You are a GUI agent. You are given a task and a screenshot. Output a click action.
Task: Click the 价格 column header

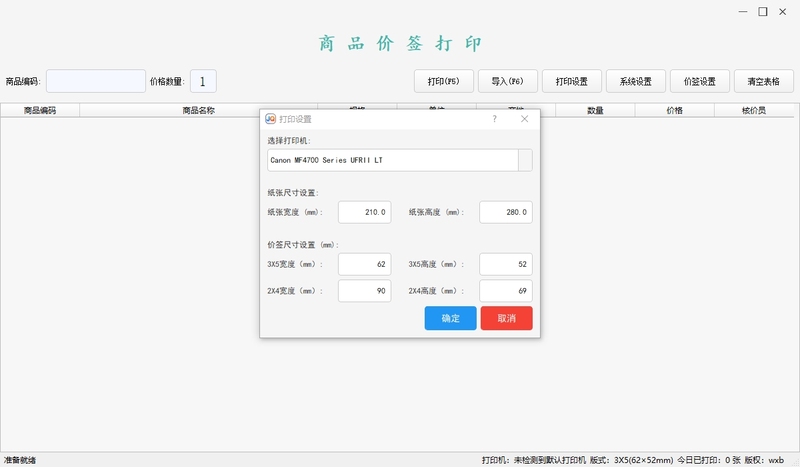674,110
